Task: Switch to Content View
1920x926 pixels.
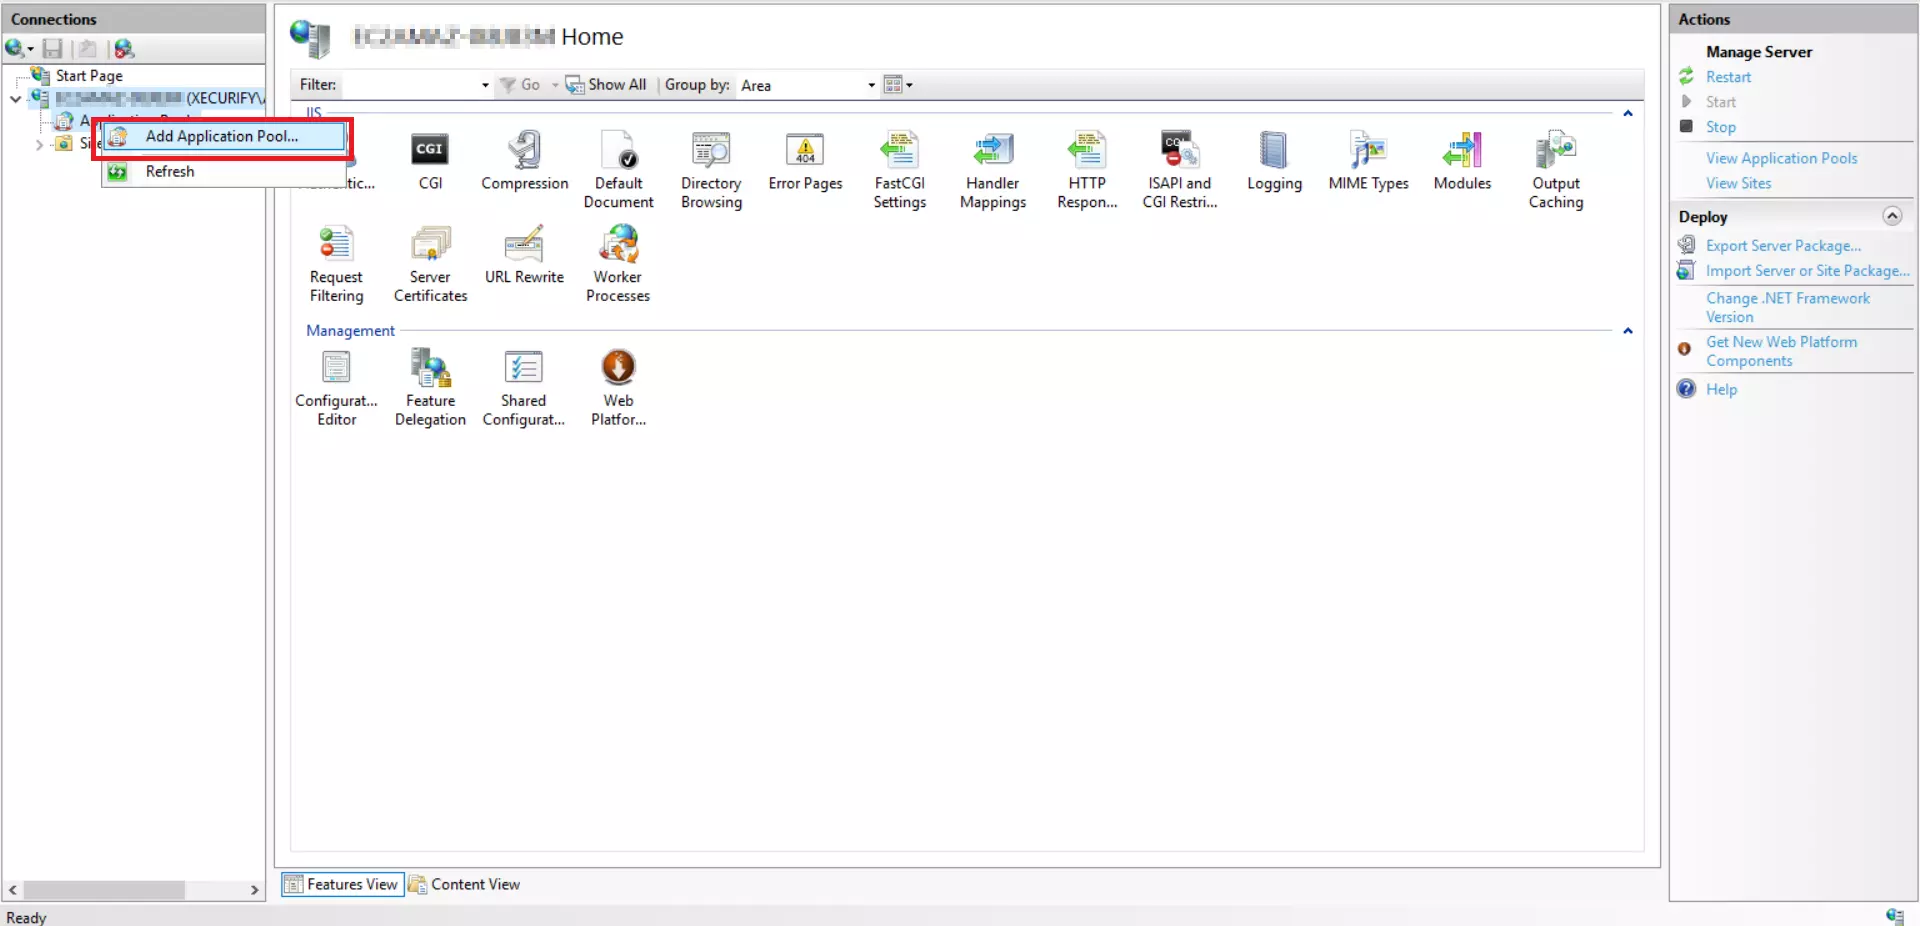Action: 474,884
